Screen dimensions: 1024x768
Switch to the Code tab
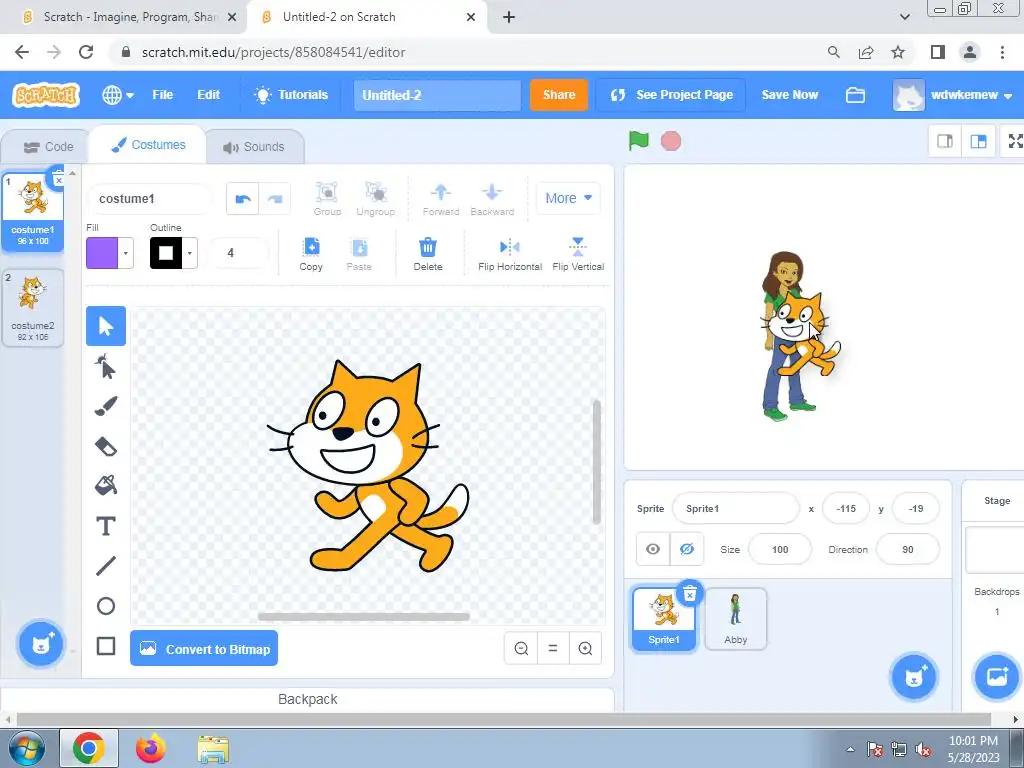[x=48, y=147]
